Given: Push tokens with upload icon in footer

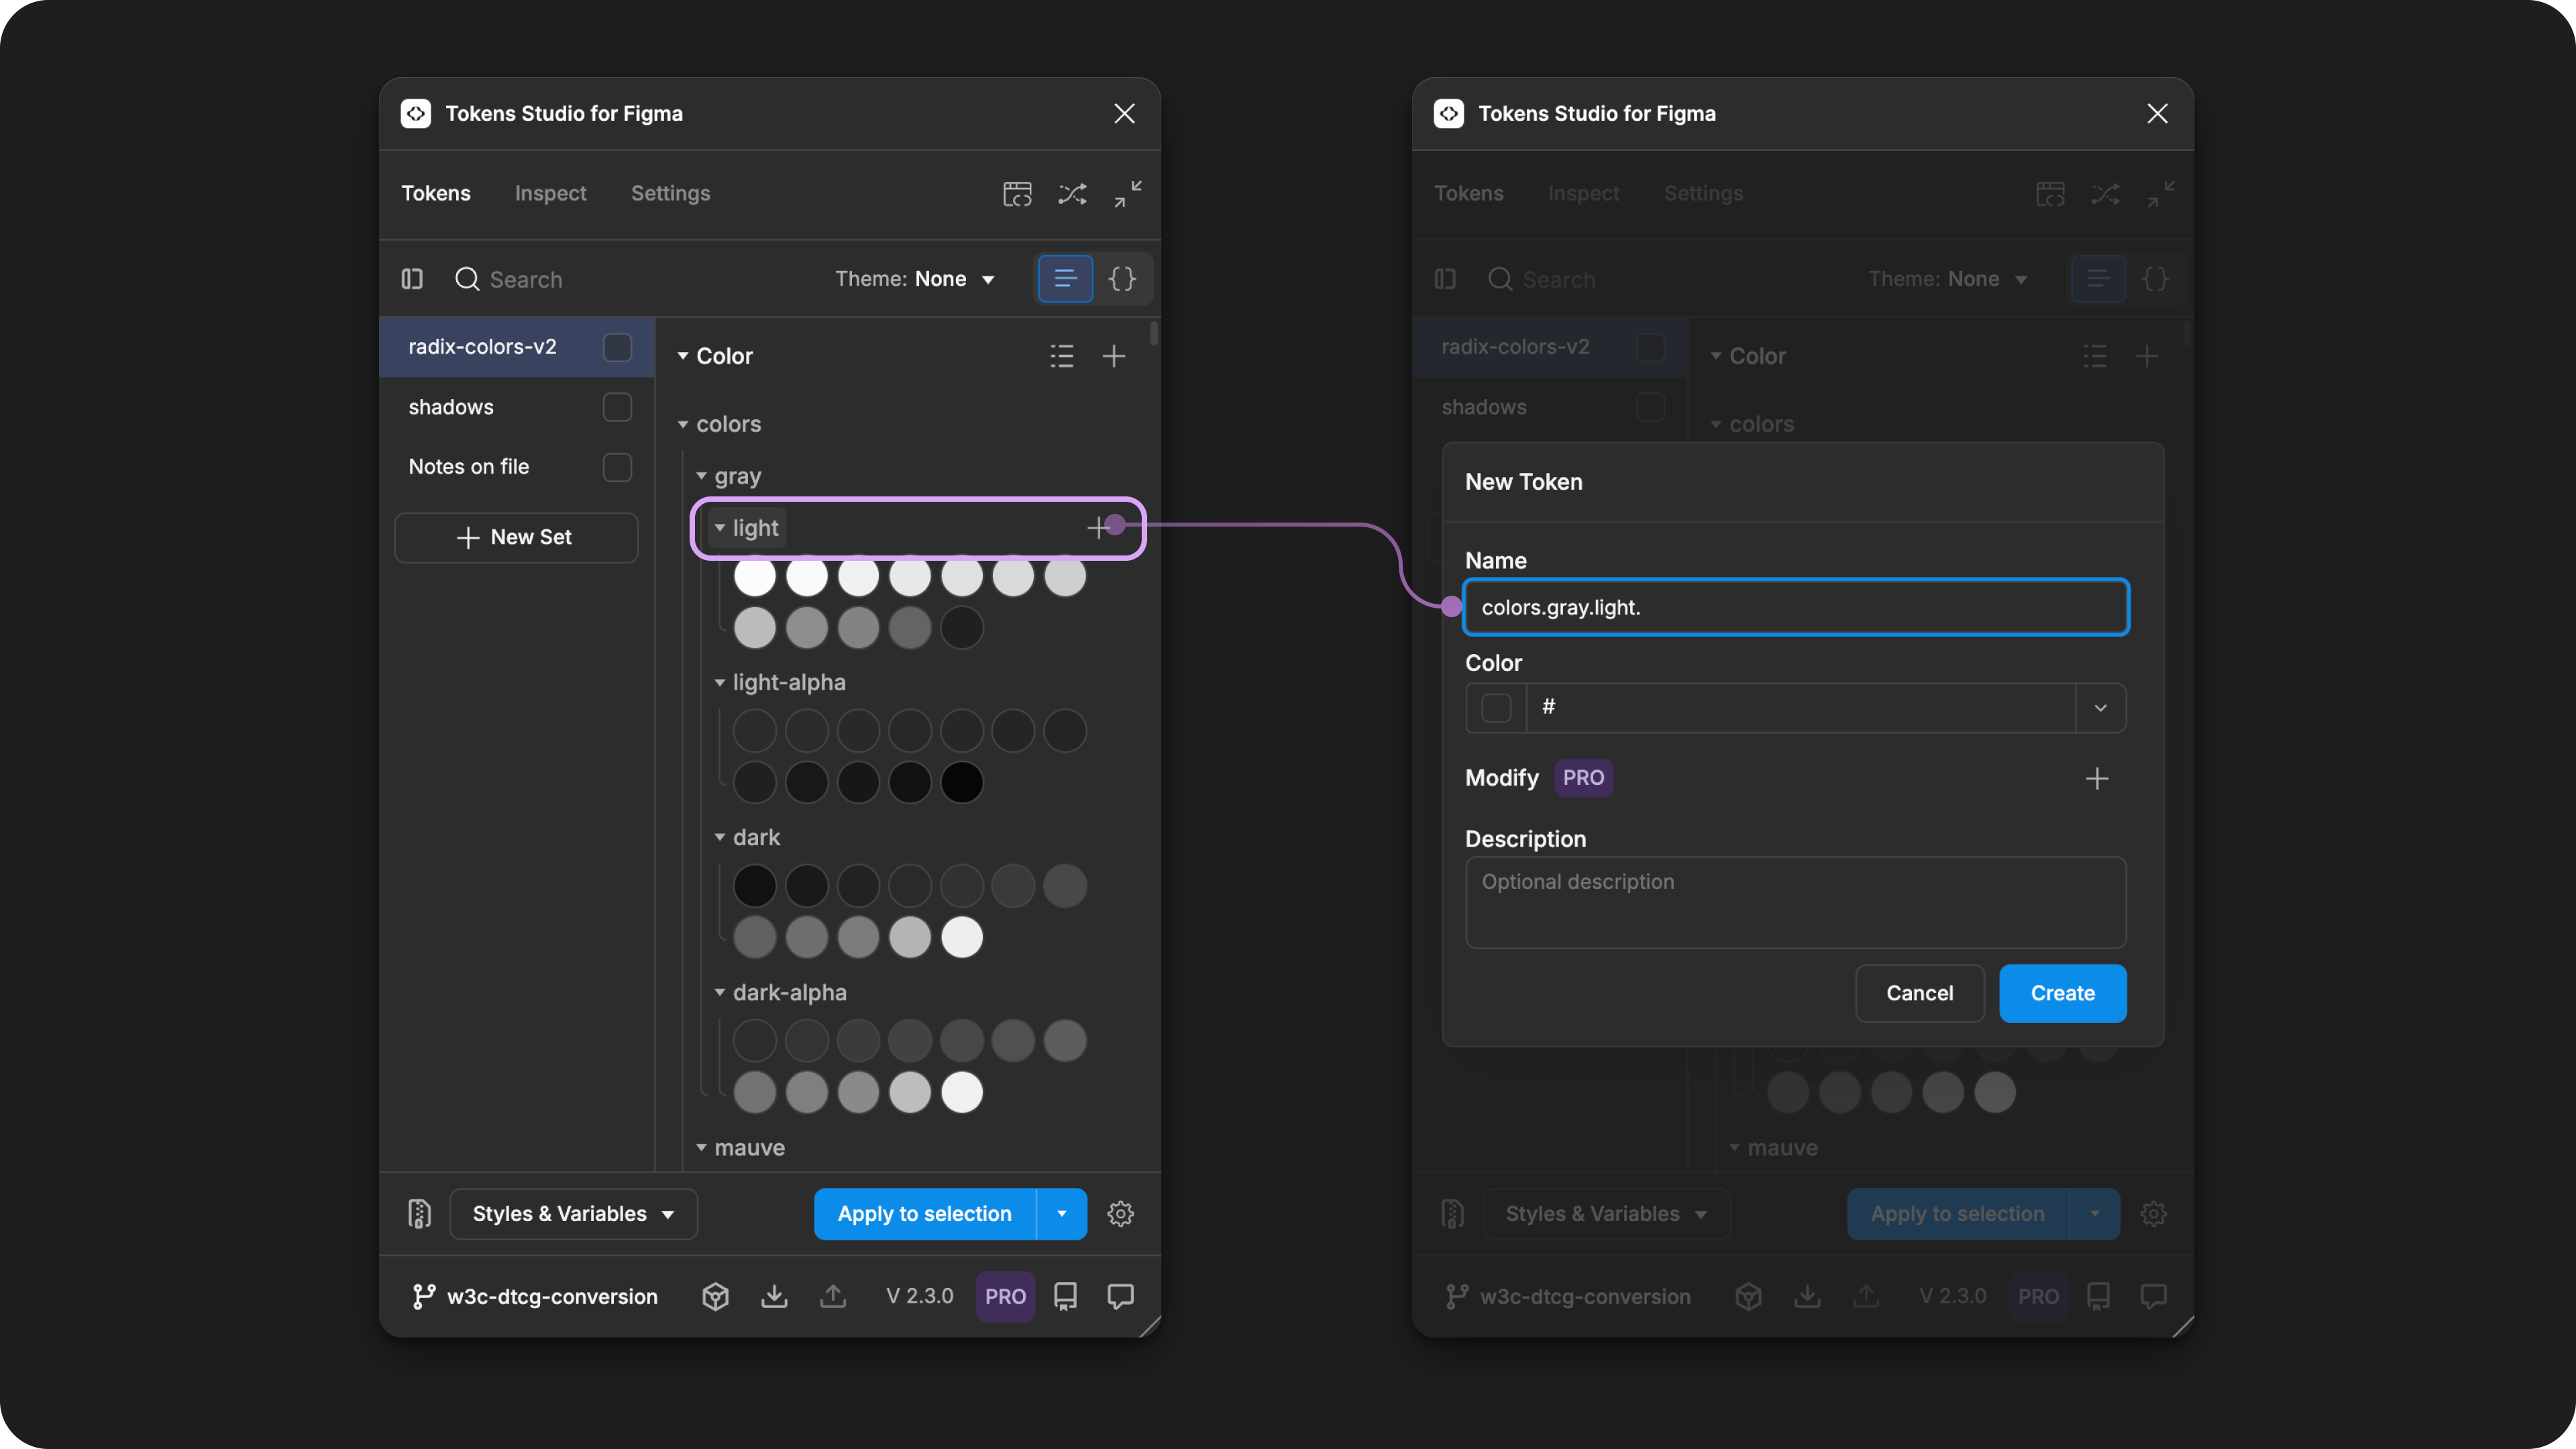Looking at the screenshot, I should [833, 1297].
